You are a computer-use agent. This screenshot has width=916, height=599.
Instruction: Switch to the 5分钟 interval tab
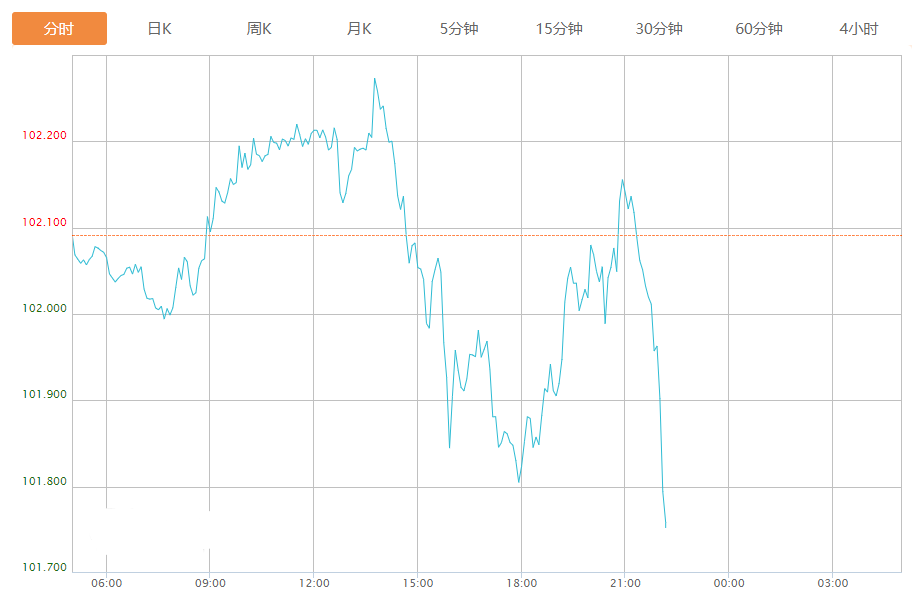[x=459, y=29]
